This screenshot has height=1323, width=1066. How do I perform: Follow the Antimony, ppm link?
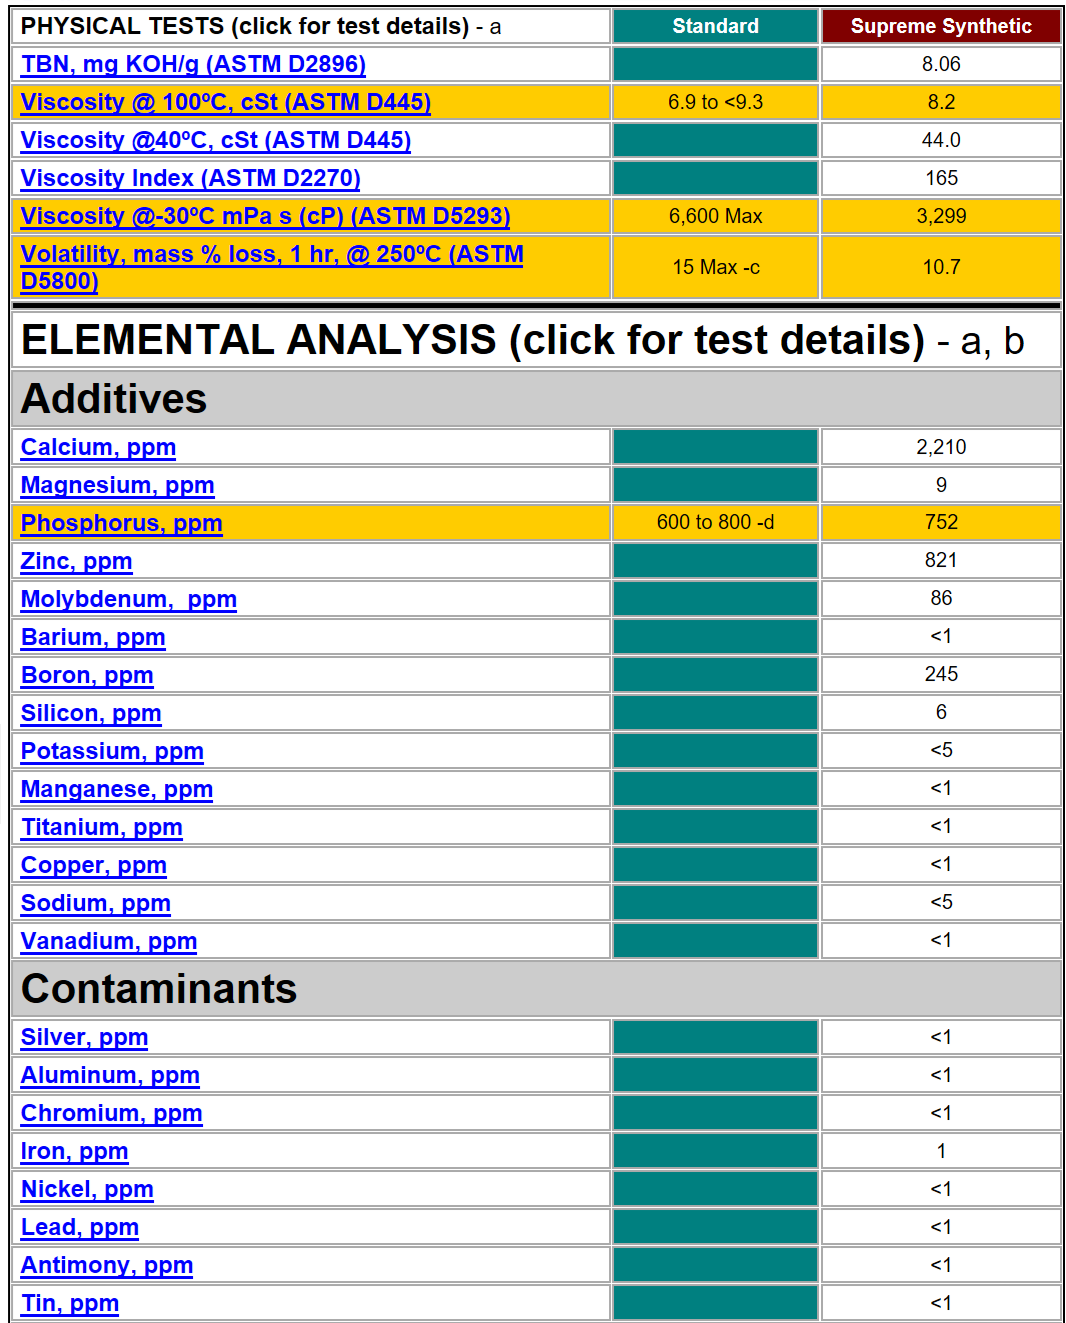click(107, 1265)
